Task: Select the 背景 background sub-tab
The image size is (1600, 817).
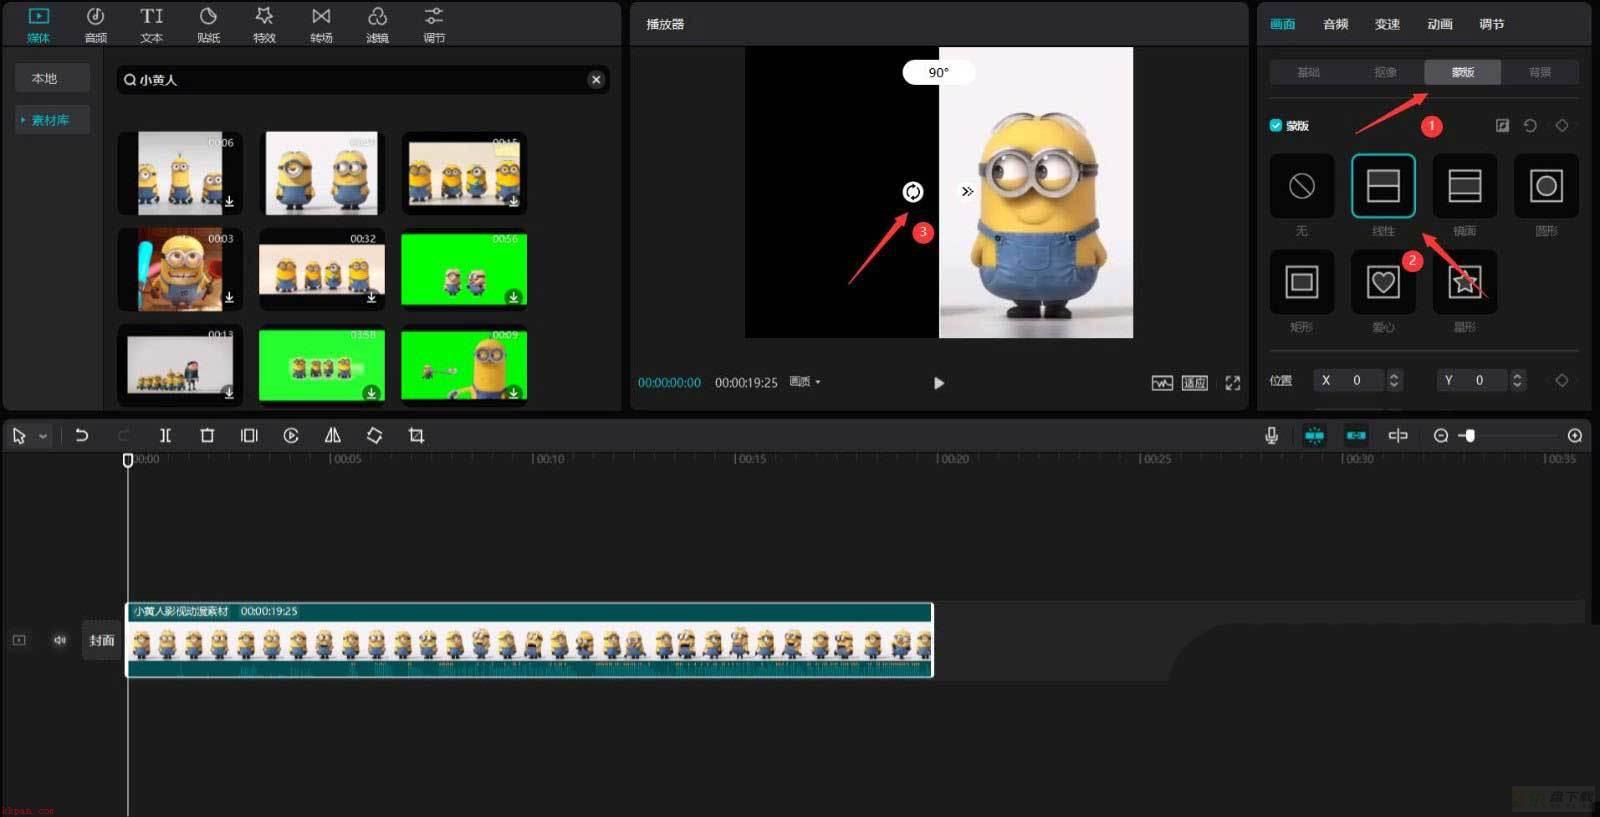Action: (1540, 72)
